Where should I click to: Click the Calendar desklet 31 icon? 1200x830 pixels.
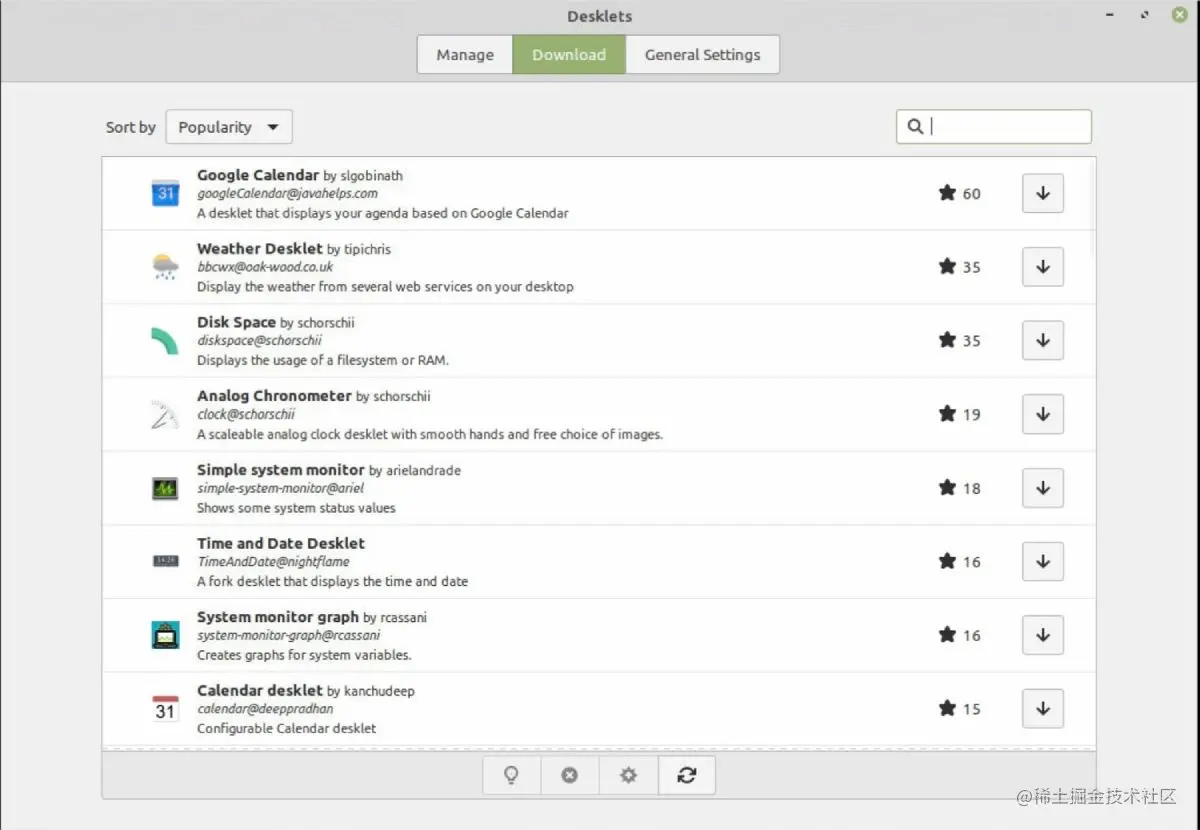[x=165, y=709]
